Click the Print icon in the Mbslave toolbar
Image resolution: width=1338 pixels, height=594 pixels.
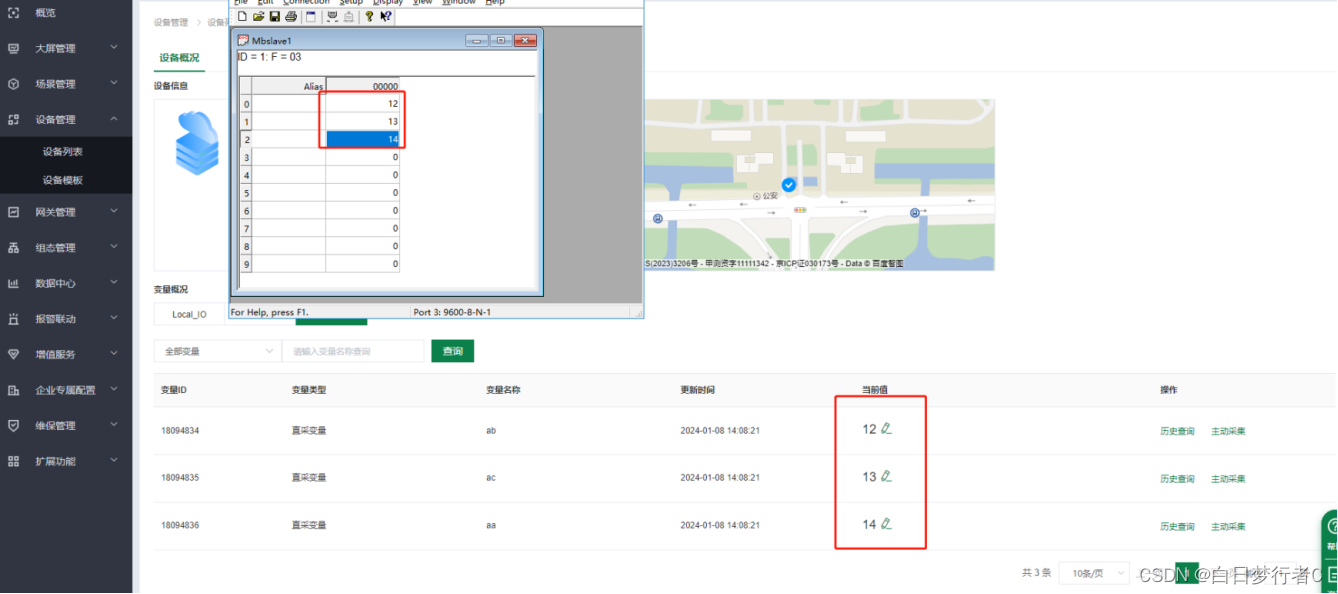(291, 16)
